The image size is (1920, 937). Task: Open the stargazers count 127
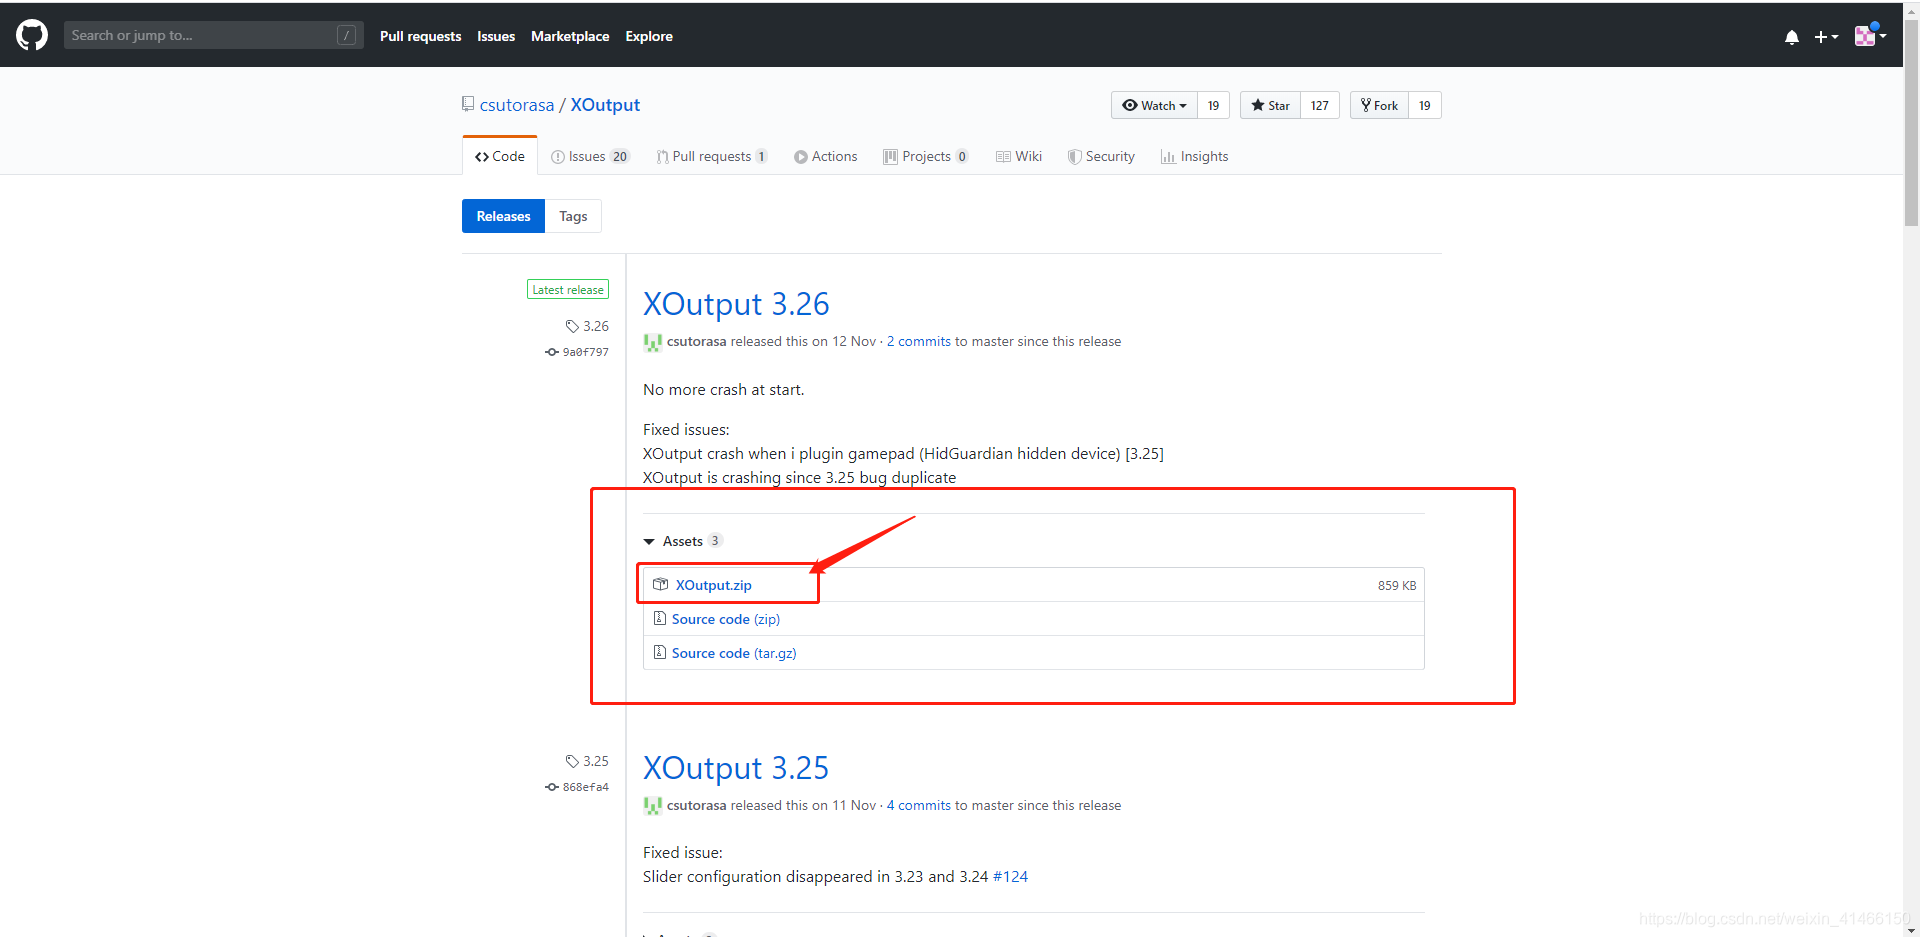point(1320,105)
